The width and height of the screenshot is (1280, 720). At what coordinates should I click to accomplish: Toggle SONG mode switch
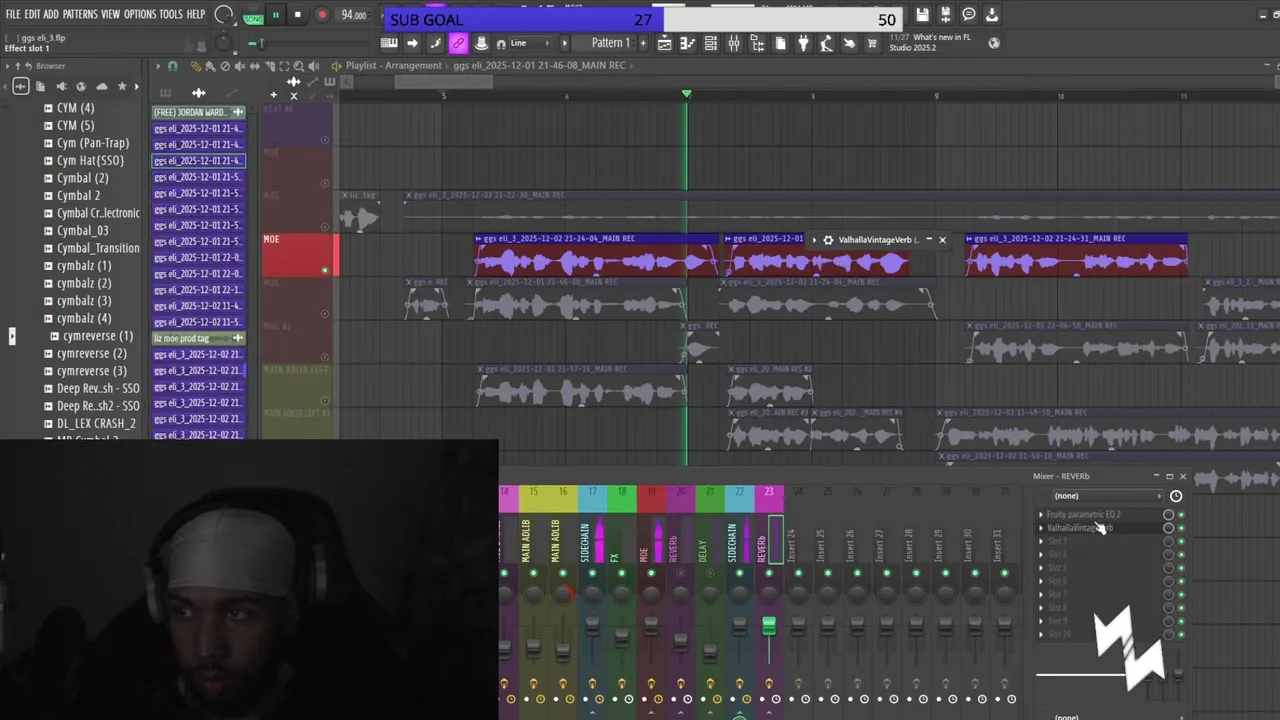coord(253,18)
